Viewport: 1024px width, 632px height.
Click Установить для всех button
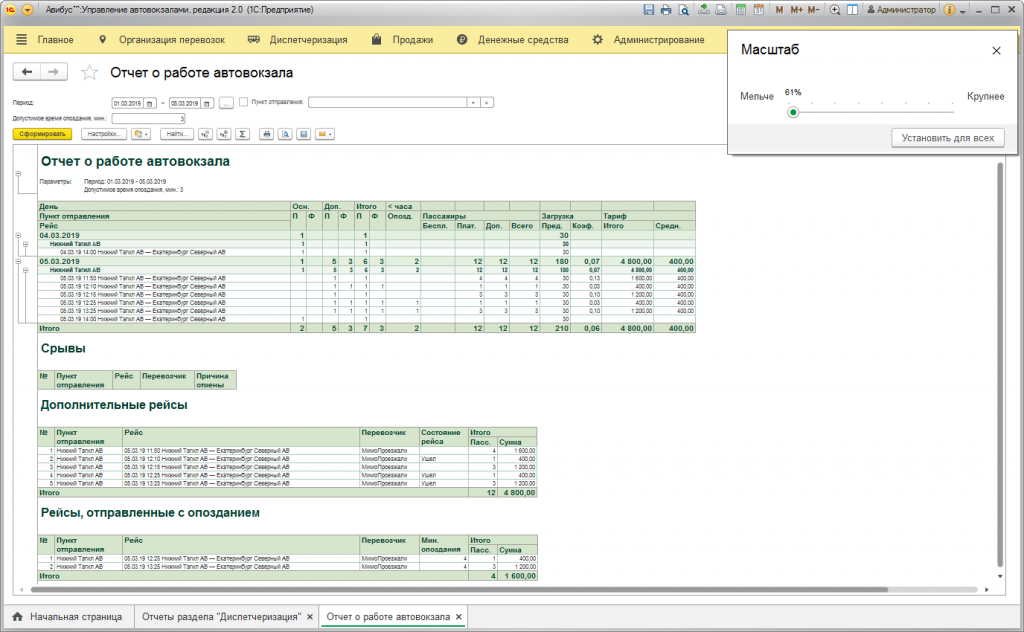point(947,138)
